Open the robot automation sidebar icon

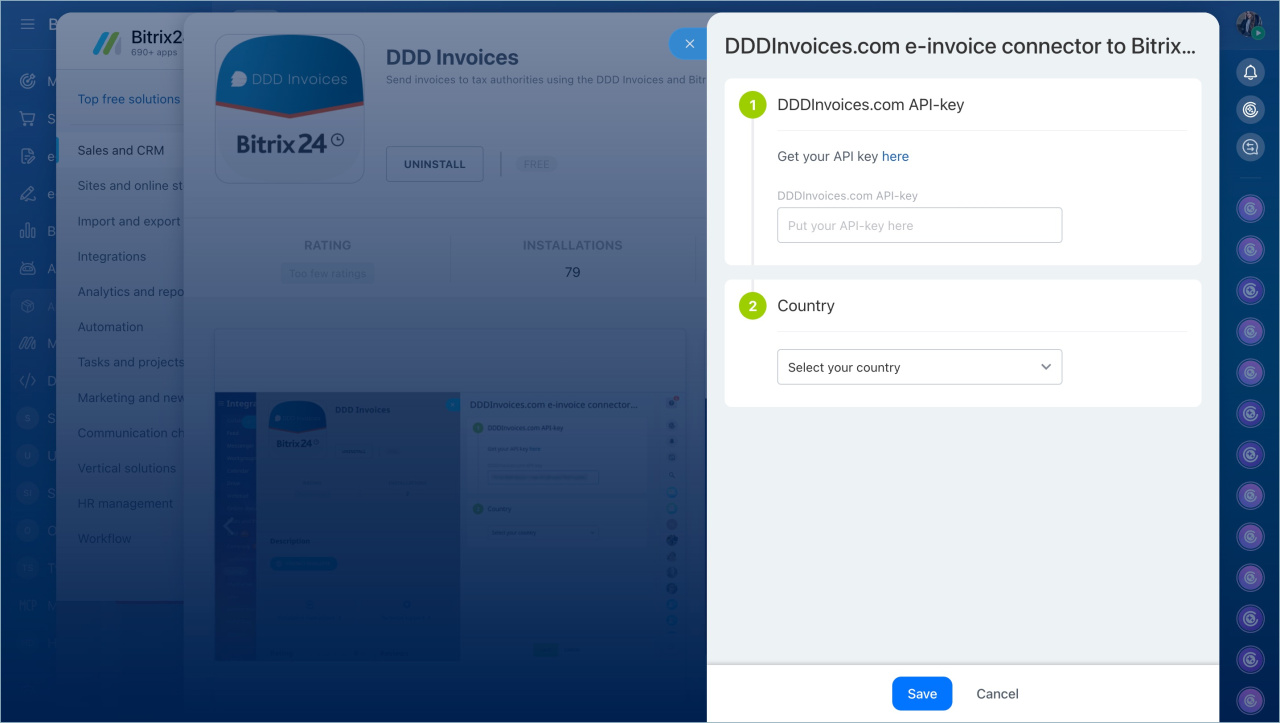click(27, 268)
